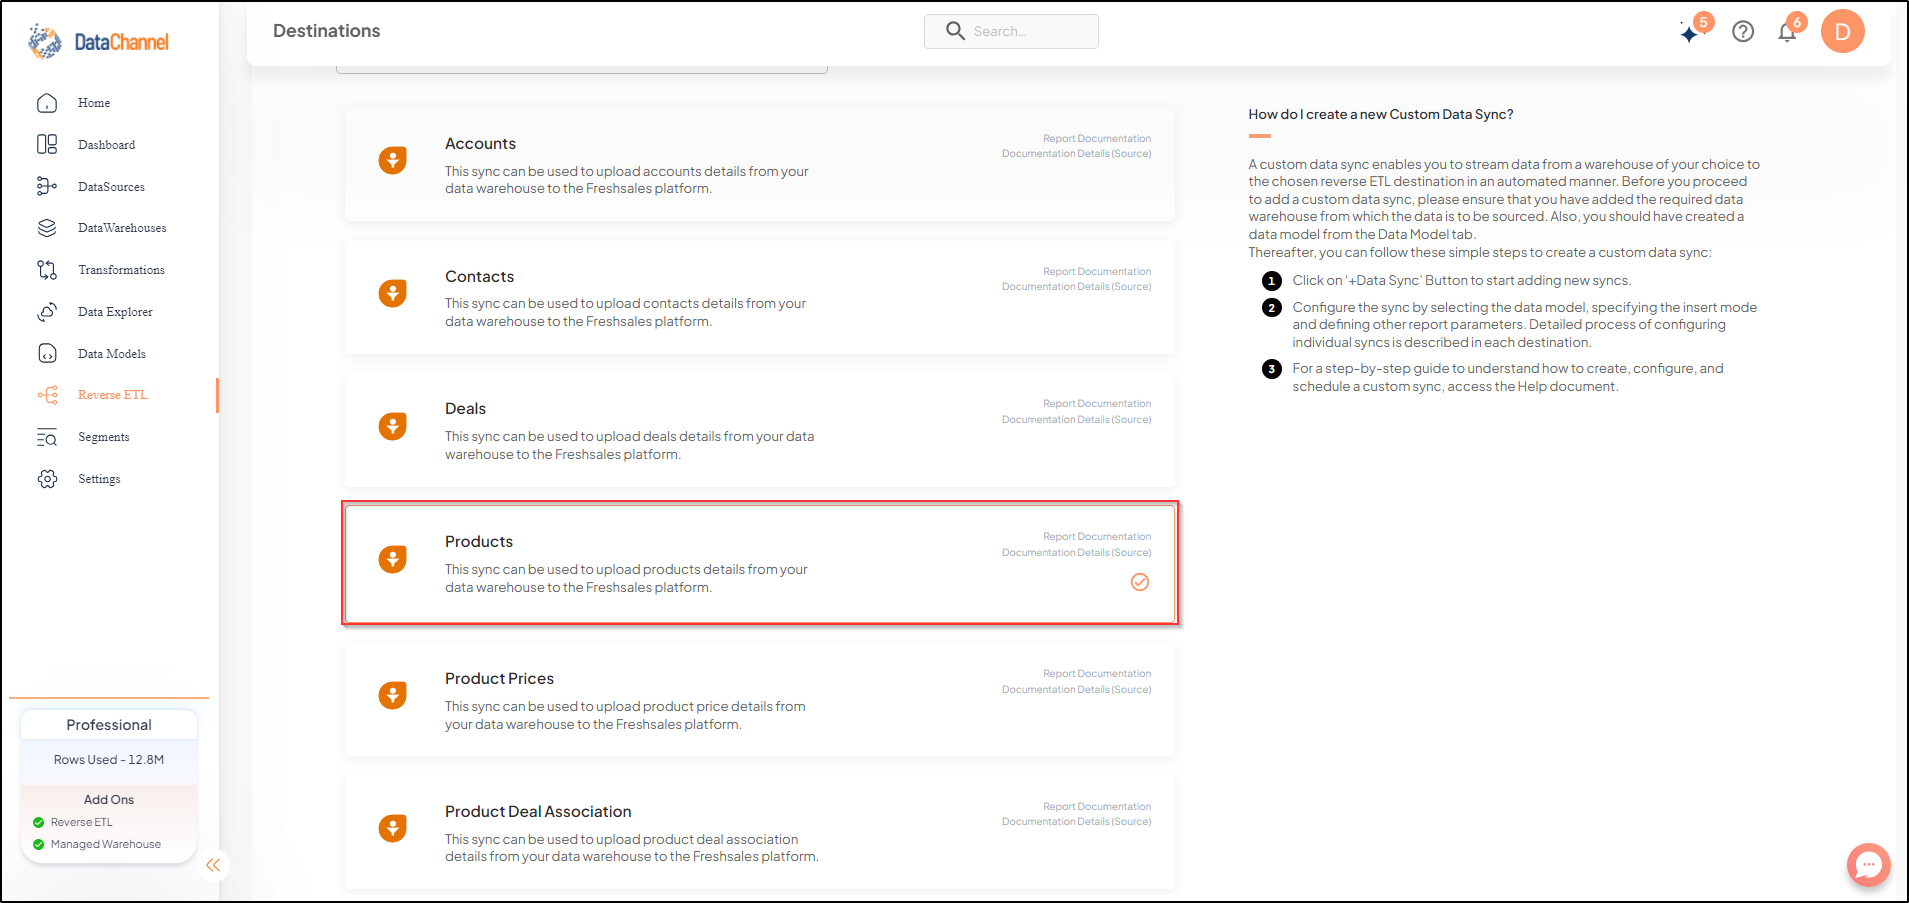Open the help question mark icon
Screen dimensions: 1909x903
pyautogui.click(x=1743, y=32)
